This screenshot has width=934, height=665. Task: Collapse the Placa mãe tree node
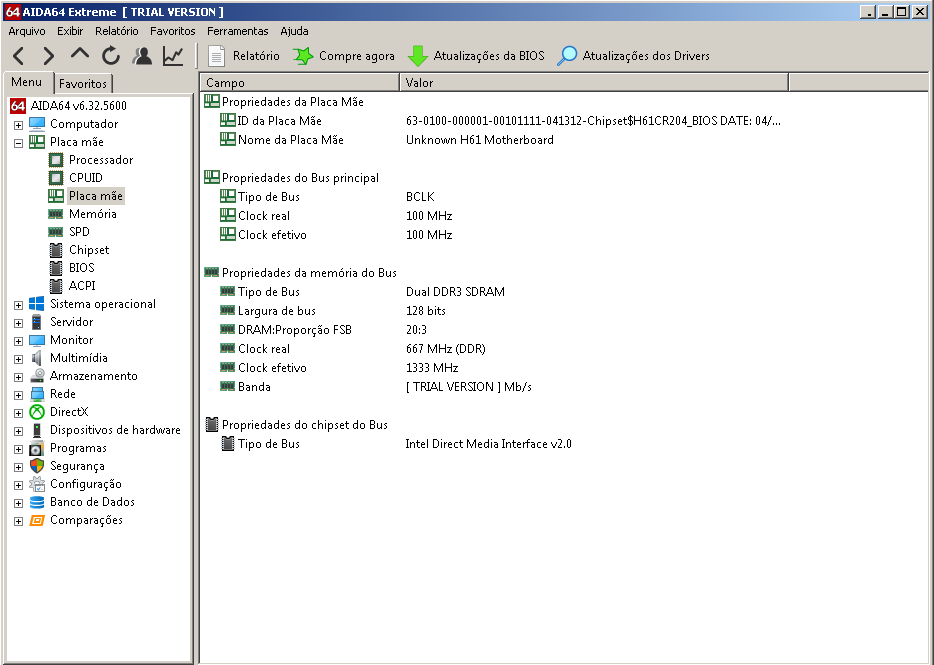(18, 143)
